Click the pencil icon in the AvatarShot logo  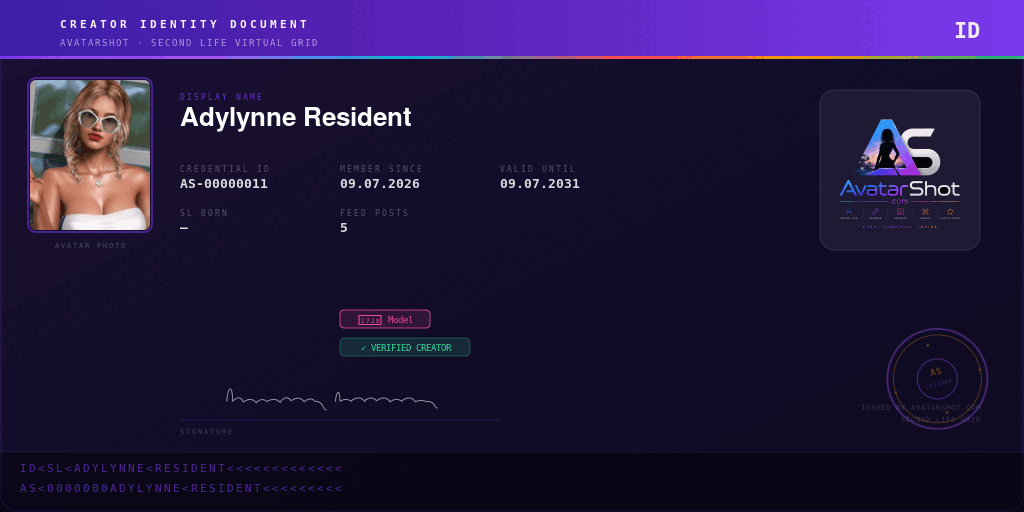875,212
